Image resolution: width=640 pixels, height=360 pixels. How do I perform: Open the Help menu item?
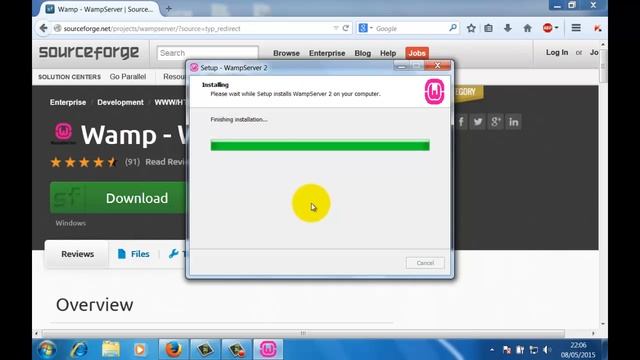click(388, 53)
